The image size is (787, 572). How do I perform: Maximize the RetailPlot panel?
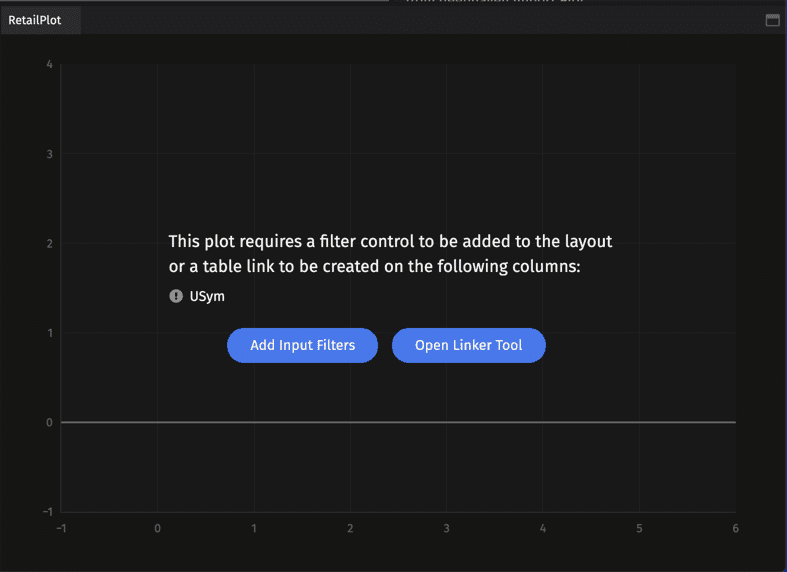pos(772,20)
